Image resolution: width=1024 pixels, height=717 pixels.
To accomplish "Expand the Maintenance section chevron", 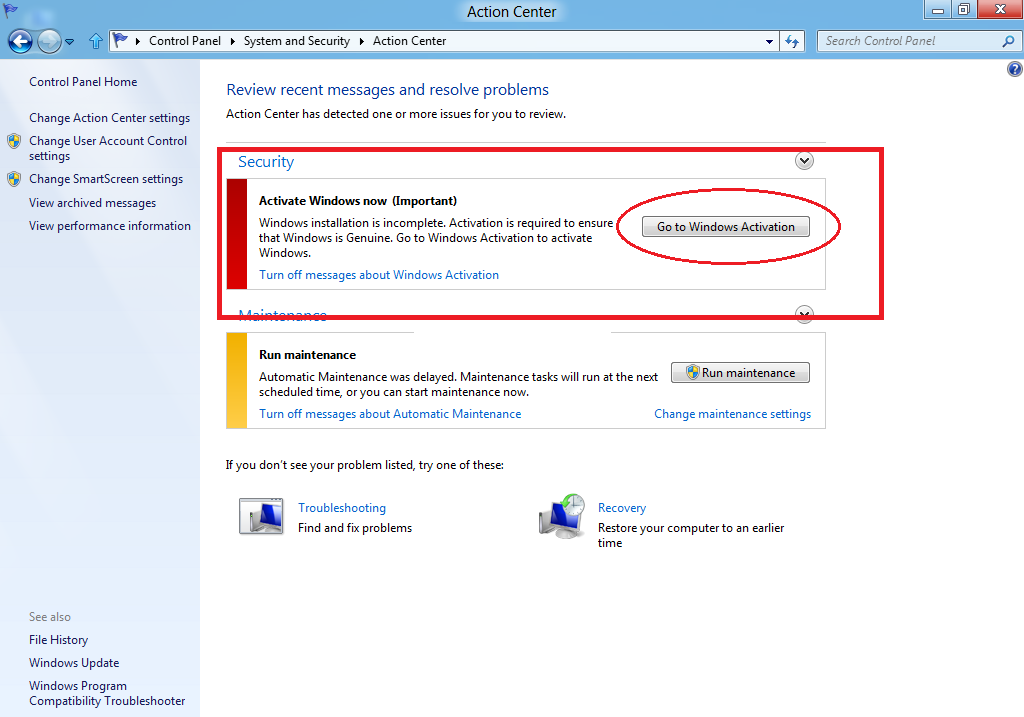I will tap(804, 314).
